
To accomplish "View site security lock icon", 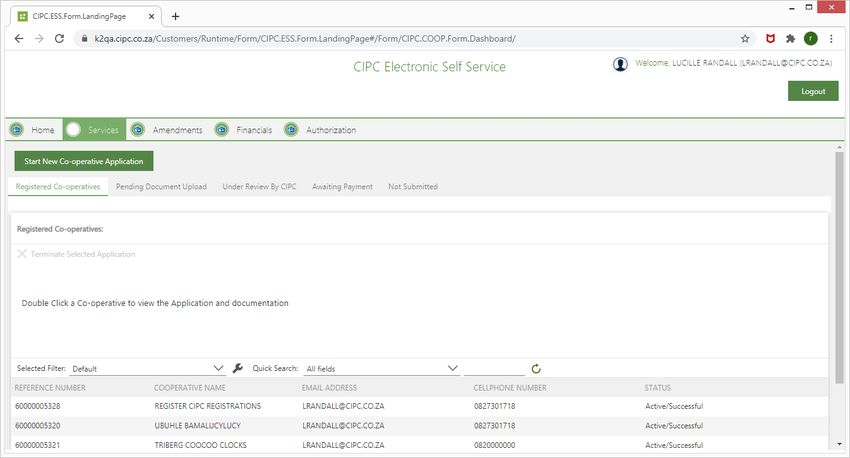I will 84,38.
